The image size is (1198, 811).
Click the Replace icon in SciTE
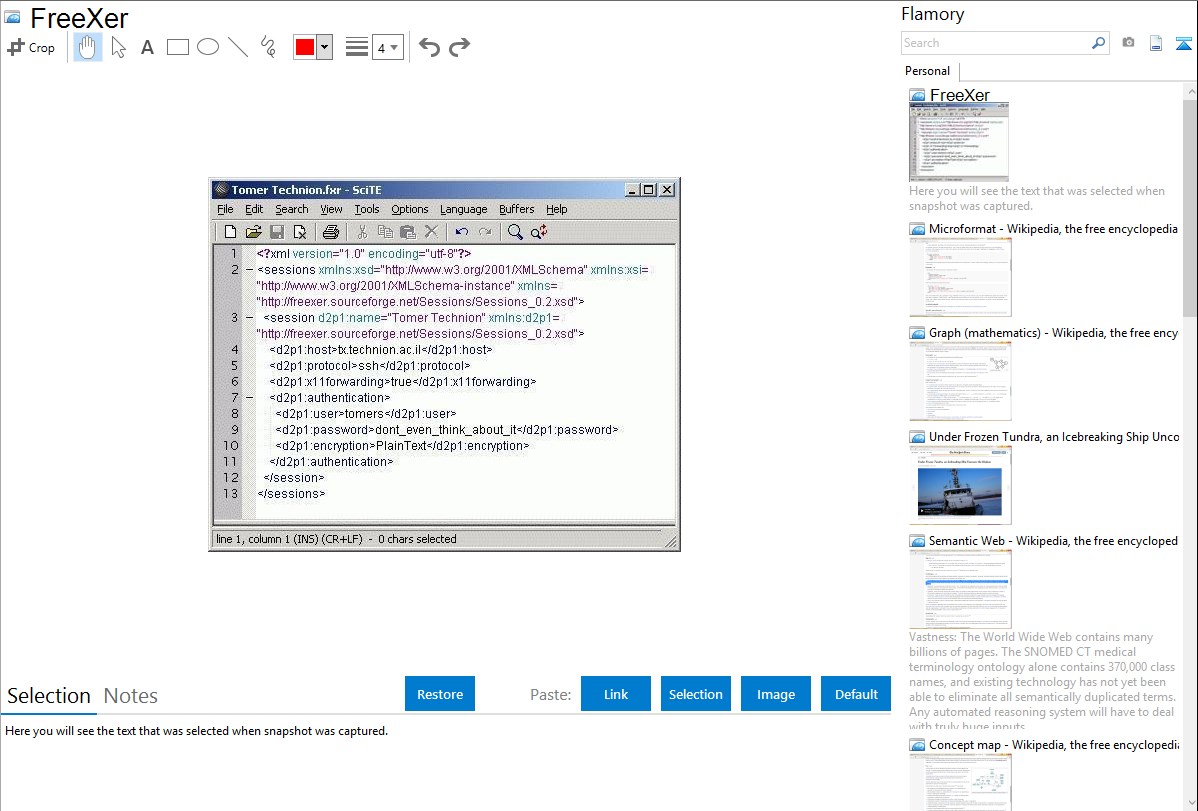539,232
